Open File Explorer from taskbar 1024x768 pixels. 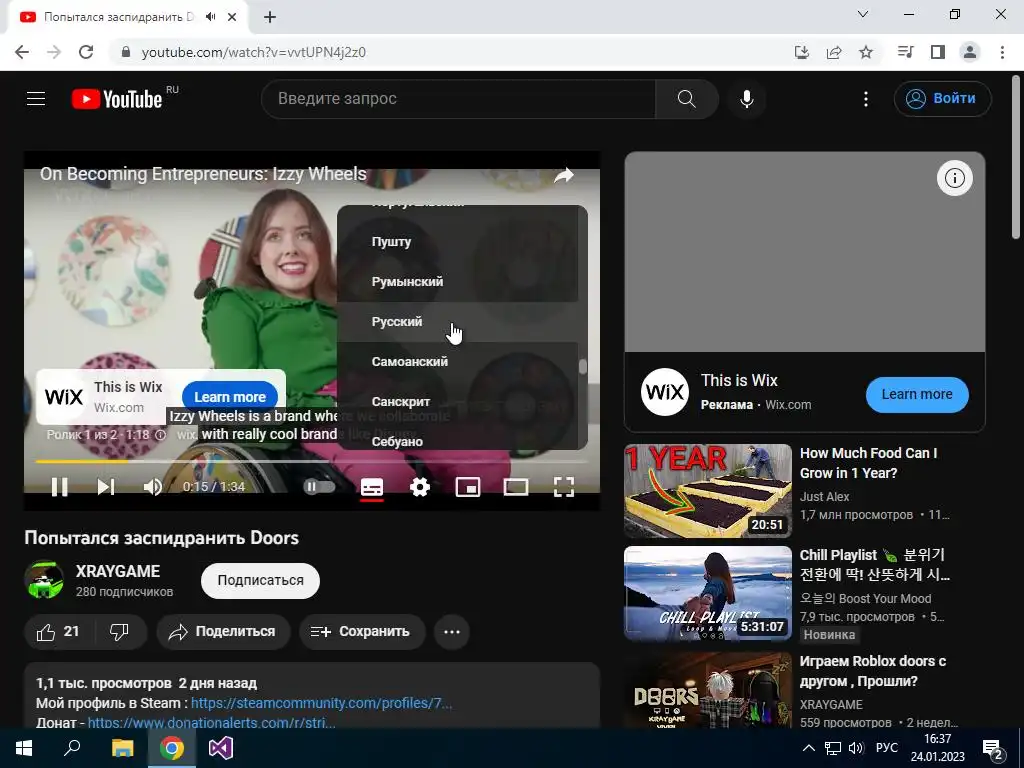click(x=122, y=748)
